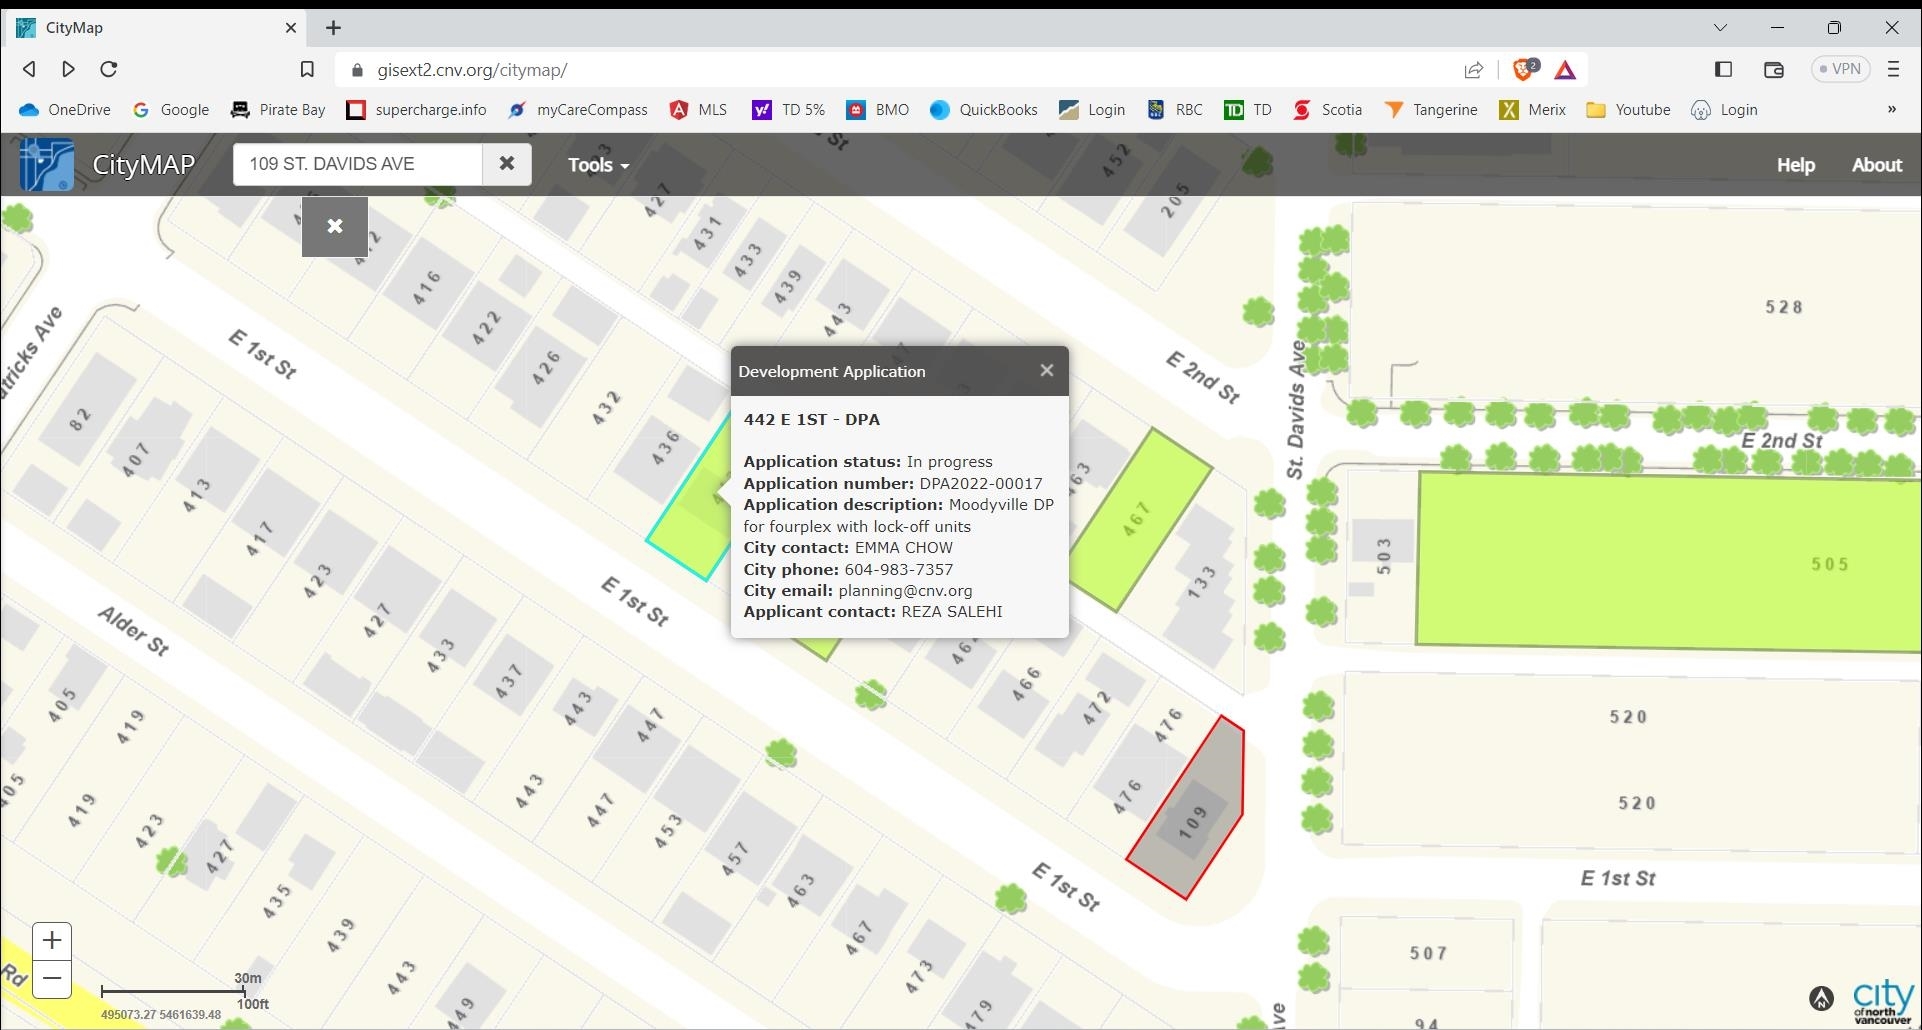Open the Pirate Bay bookmark
The image size is (1922, 1030).
point(278,110)
